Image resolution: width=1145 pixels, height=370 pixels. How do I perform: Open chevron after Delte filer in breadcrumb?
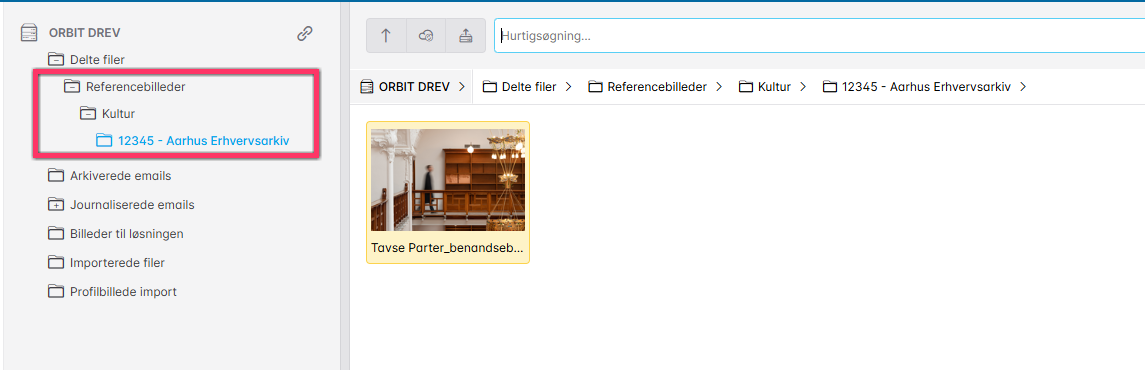click(568, 87)
